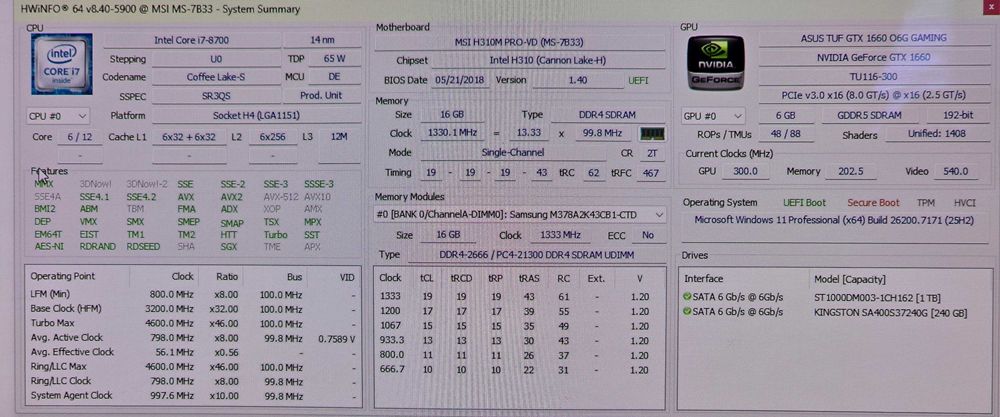Click the 666.7 clock row in timings table

point(518,370)
